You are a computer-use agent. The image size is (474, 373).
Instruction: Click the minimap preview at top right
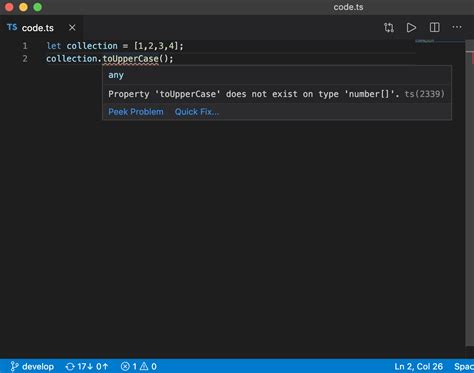[x=425, y=41]
